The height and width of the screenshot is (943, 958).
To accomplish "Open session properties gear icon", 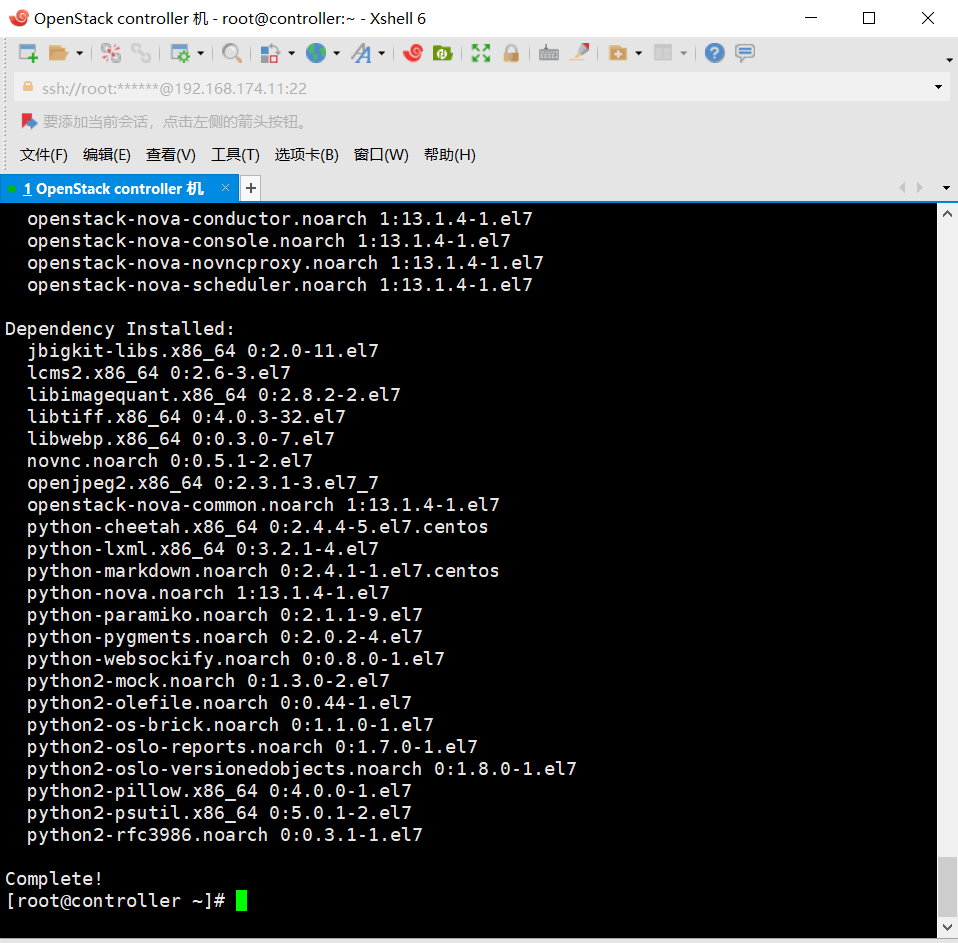I will [x=180, y=53].
